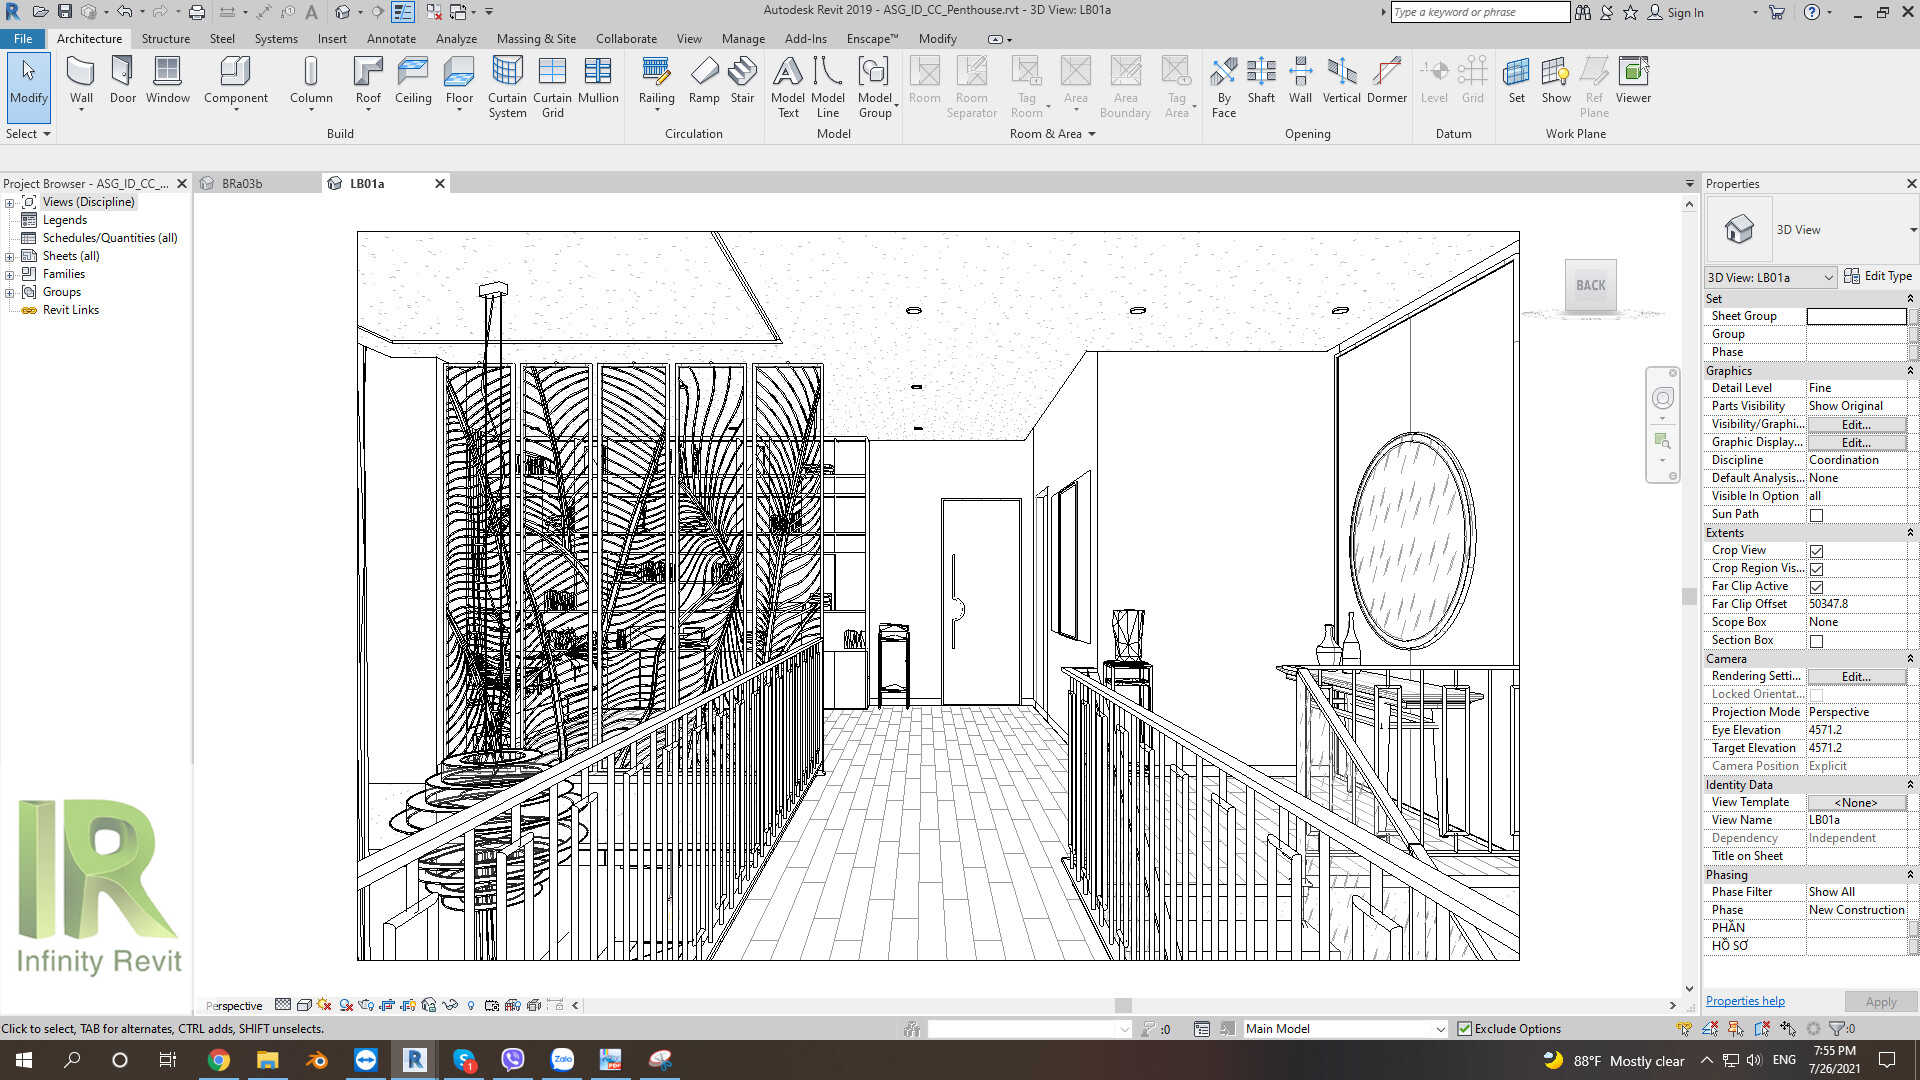Enable the Sun Path checkbox
This screenshot has width=1920, height=1080.
1816,513
